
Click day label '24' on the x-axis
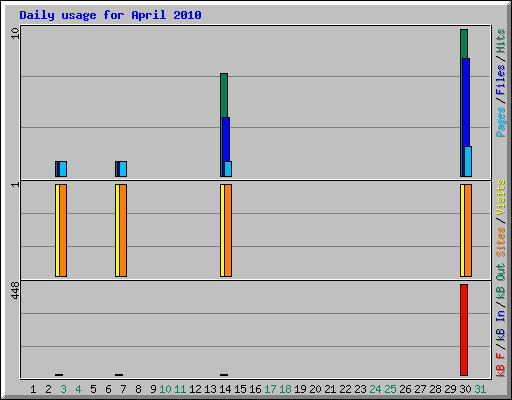coord(375,389)
